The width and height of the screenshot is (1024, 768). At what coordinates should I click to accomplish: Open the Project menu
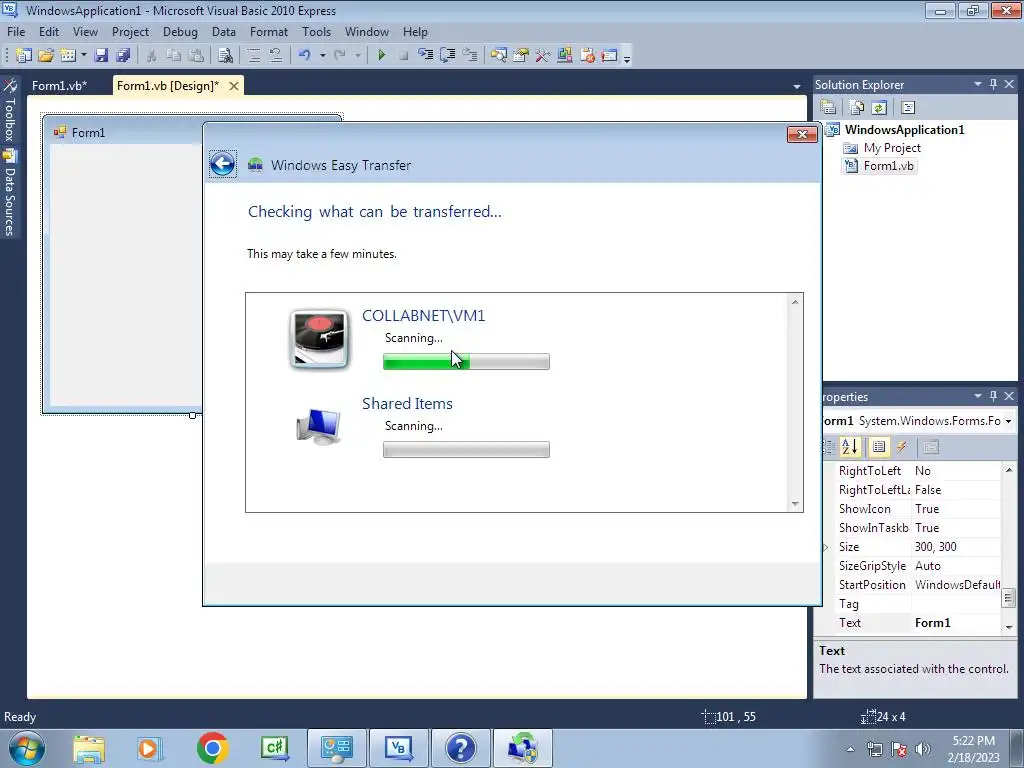click(131, 31)
